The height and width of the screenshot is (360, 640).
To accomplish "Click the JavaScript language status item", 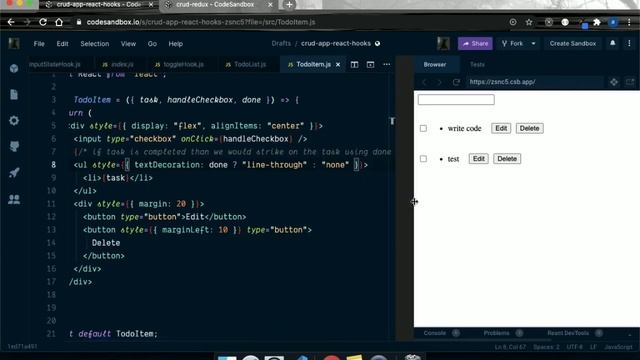I will [x=618, y=347].
